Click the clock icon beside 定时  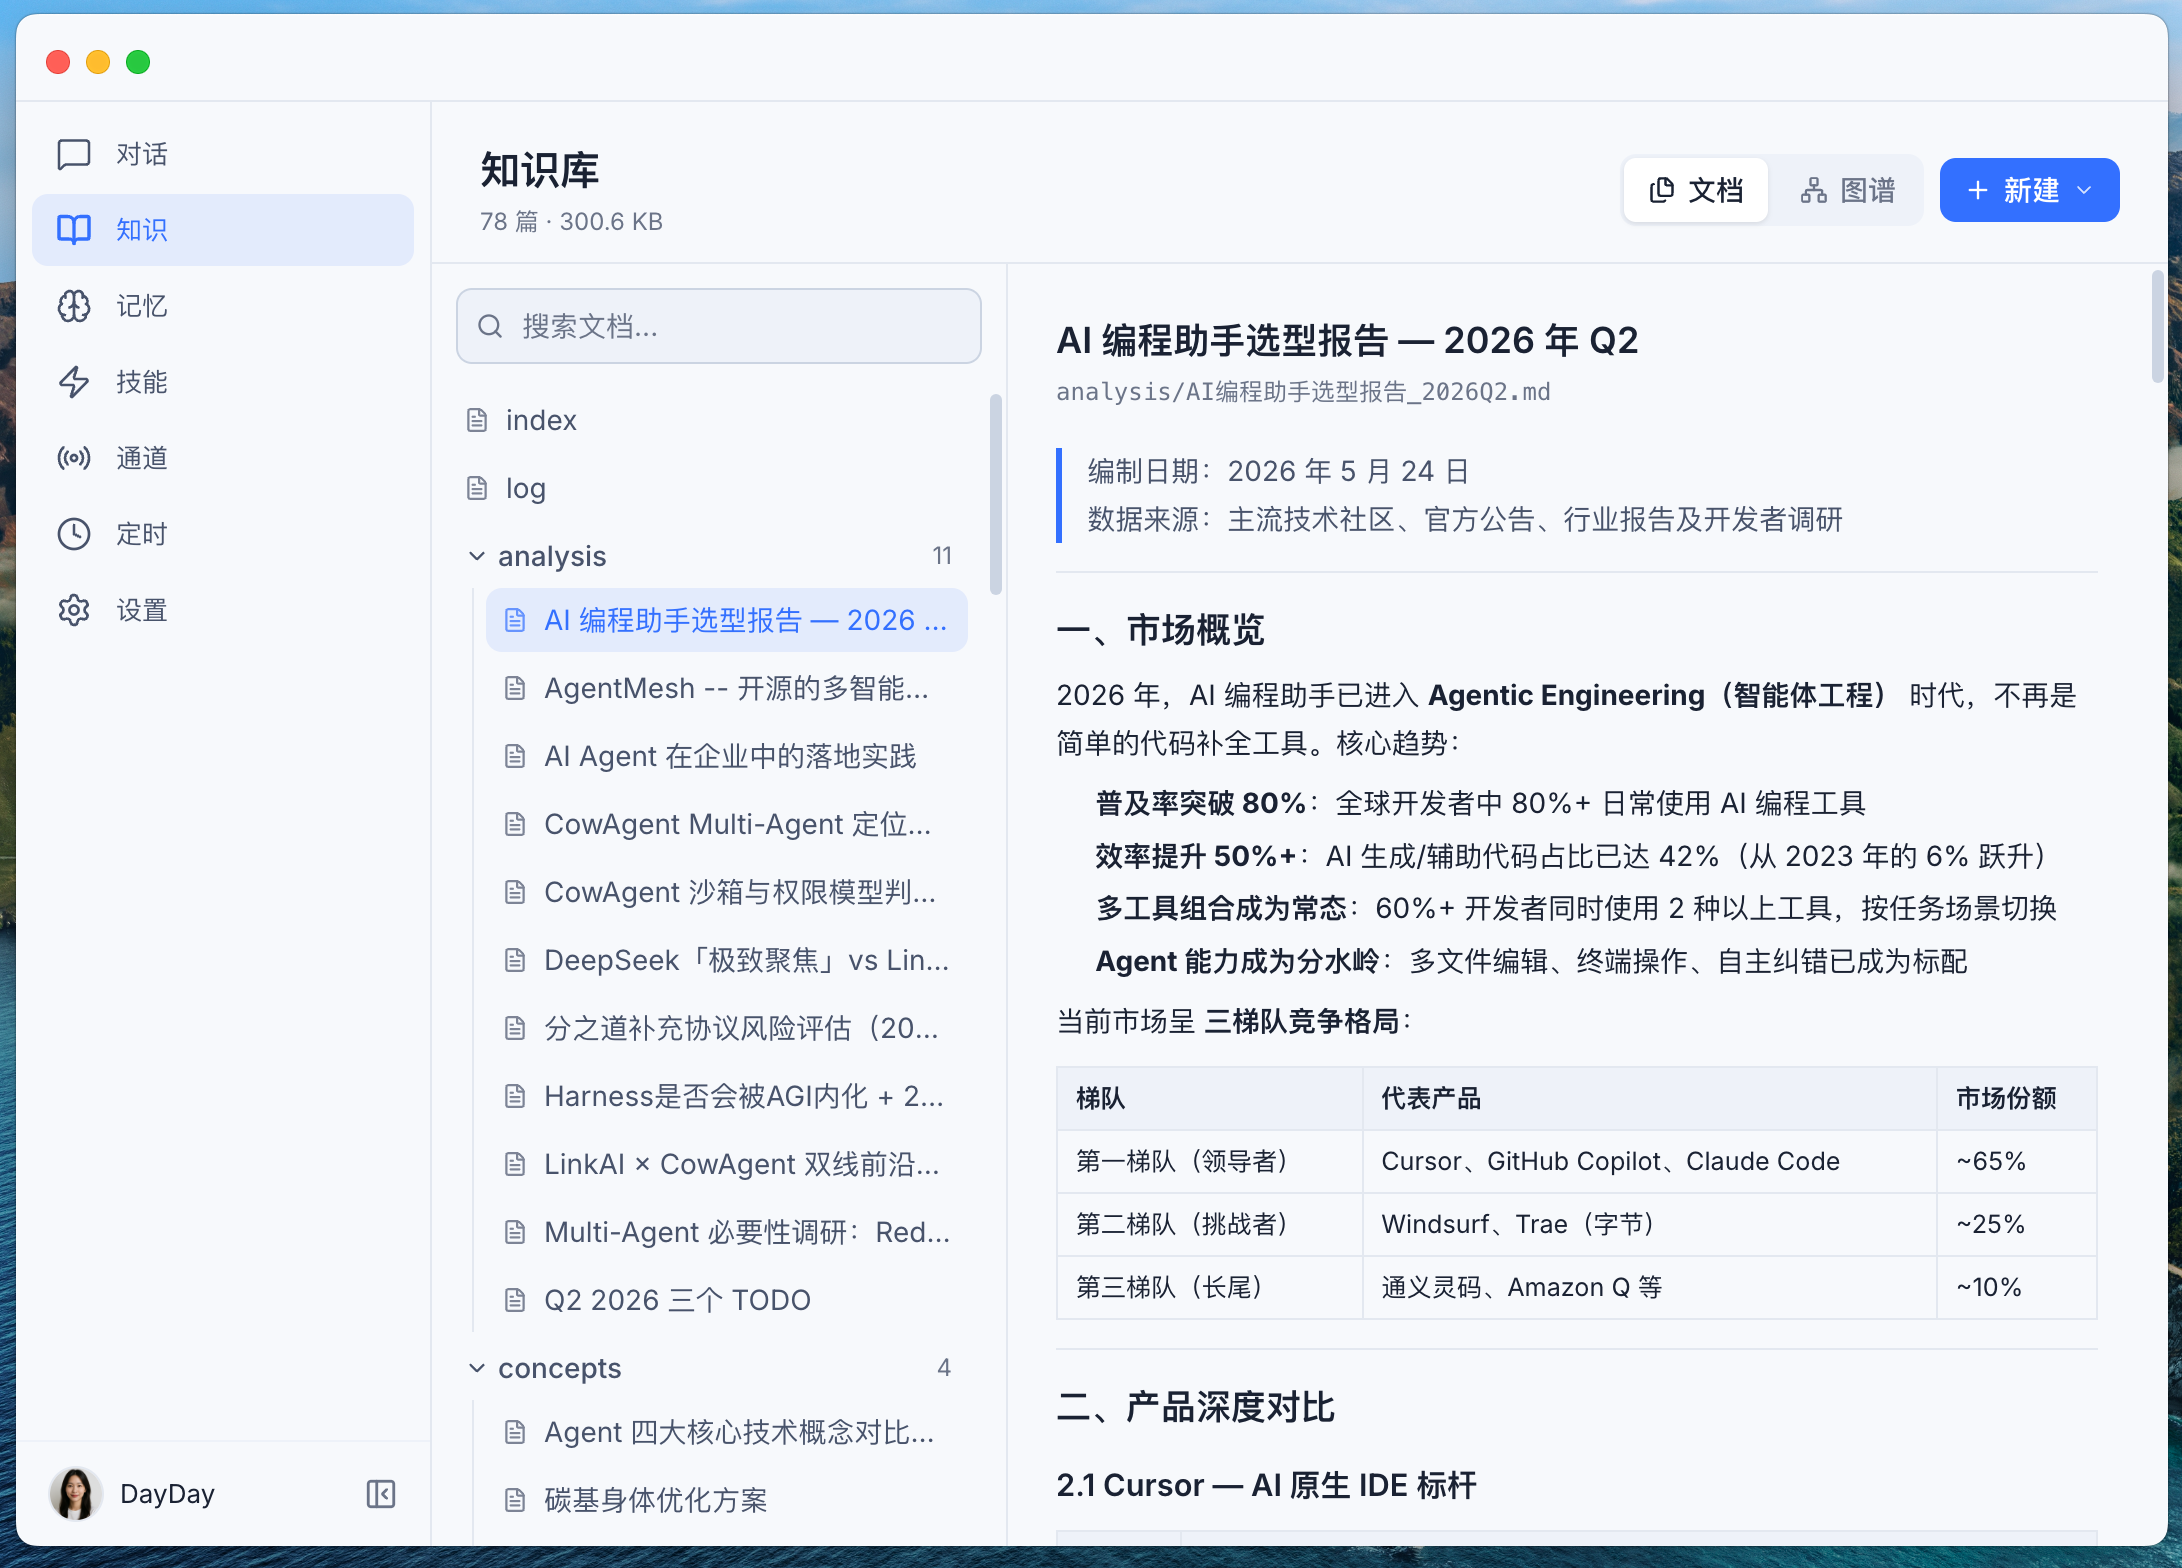(x=74, y=534)
